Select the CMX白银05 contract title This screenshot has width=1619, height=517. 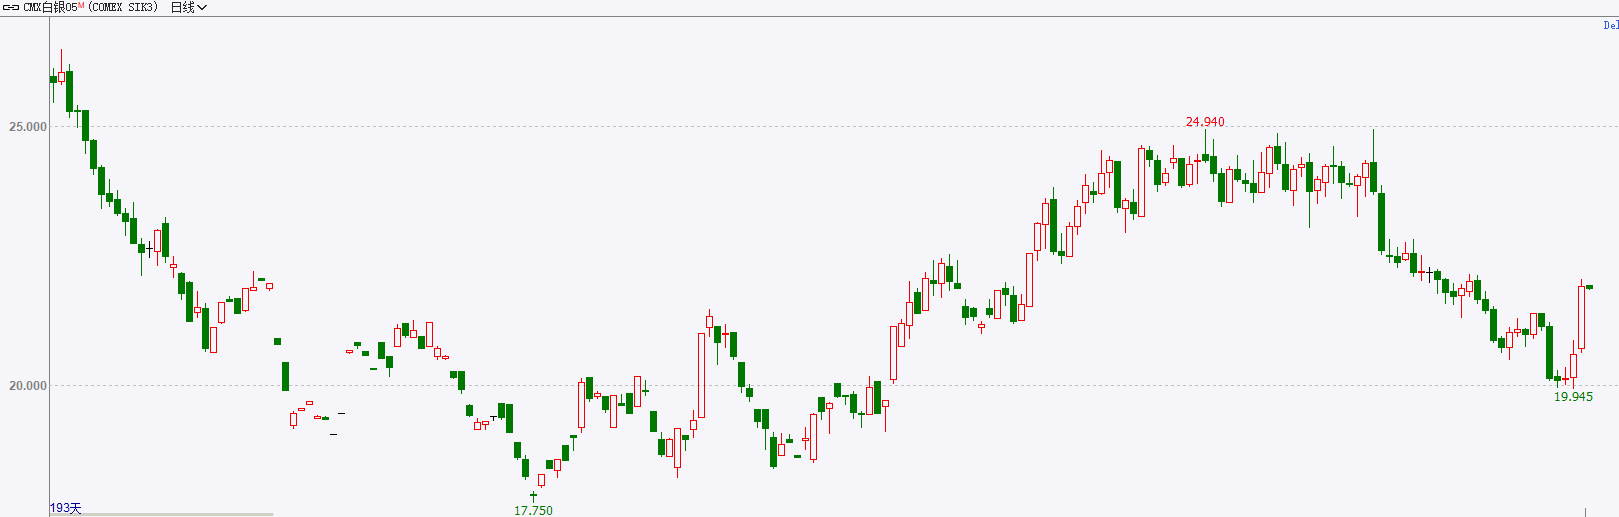pos(50,7)
